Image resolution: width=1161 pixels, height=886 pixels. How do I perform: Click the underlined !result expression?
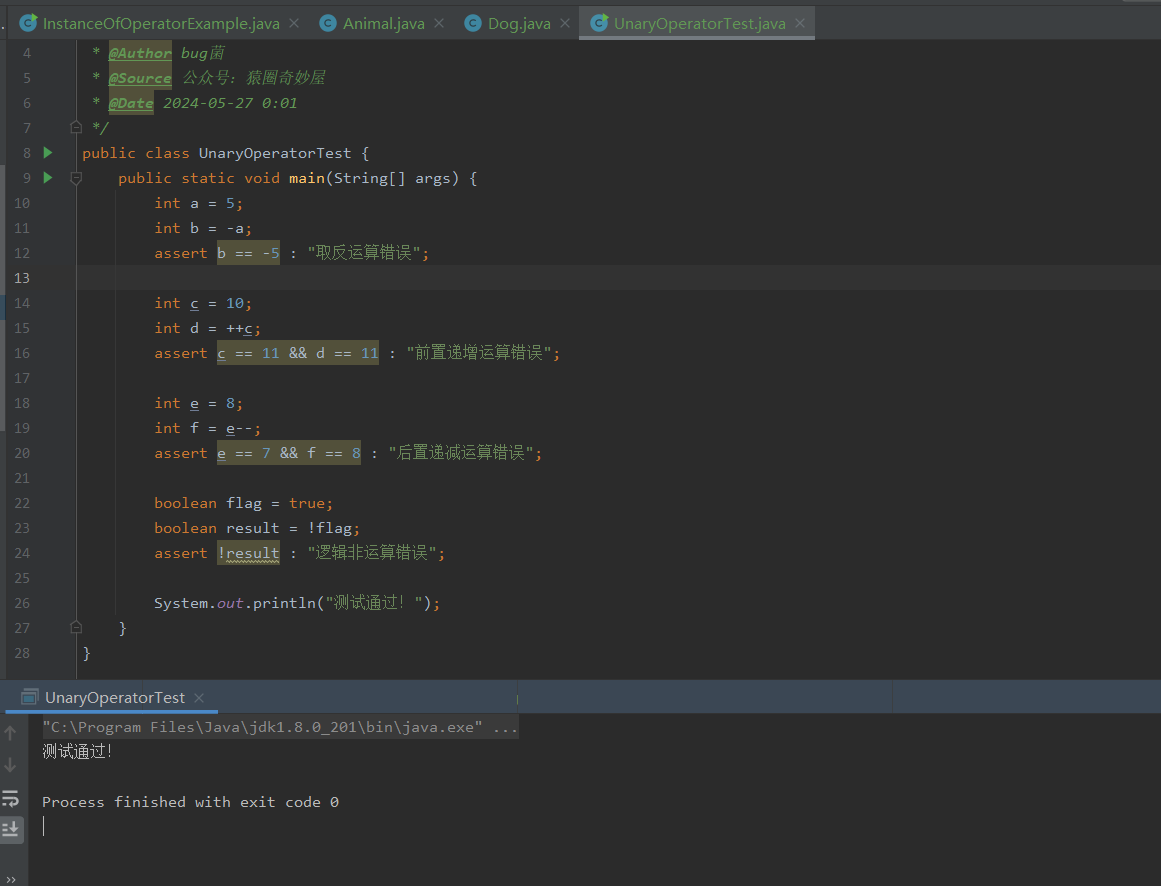pyautogui.click(x=248, y=553)
